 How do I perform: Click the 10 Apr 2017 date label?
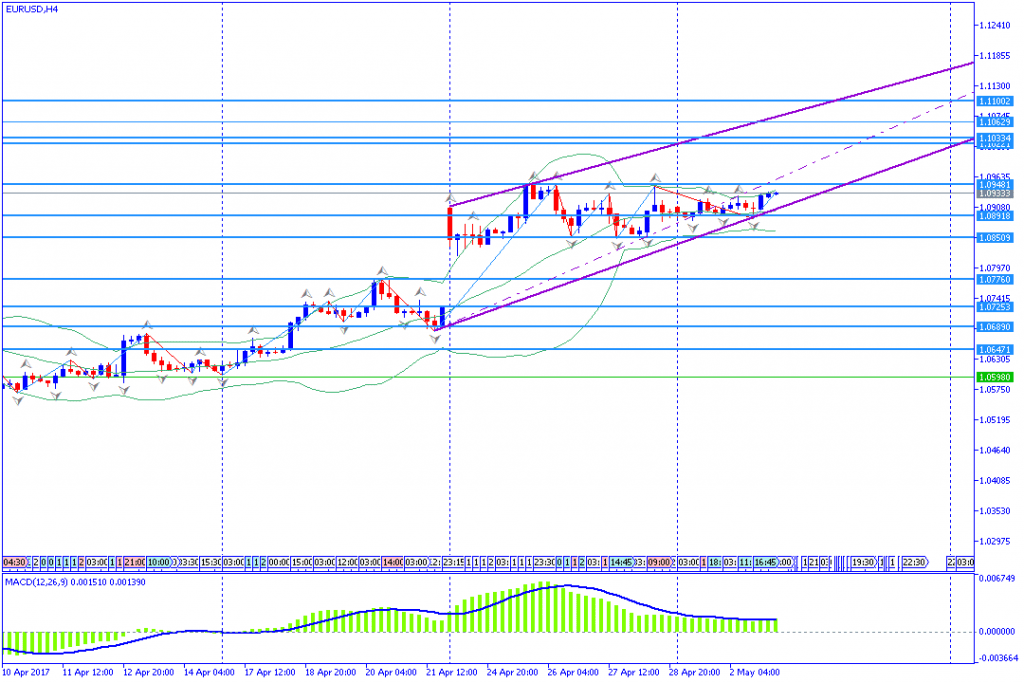26,672
